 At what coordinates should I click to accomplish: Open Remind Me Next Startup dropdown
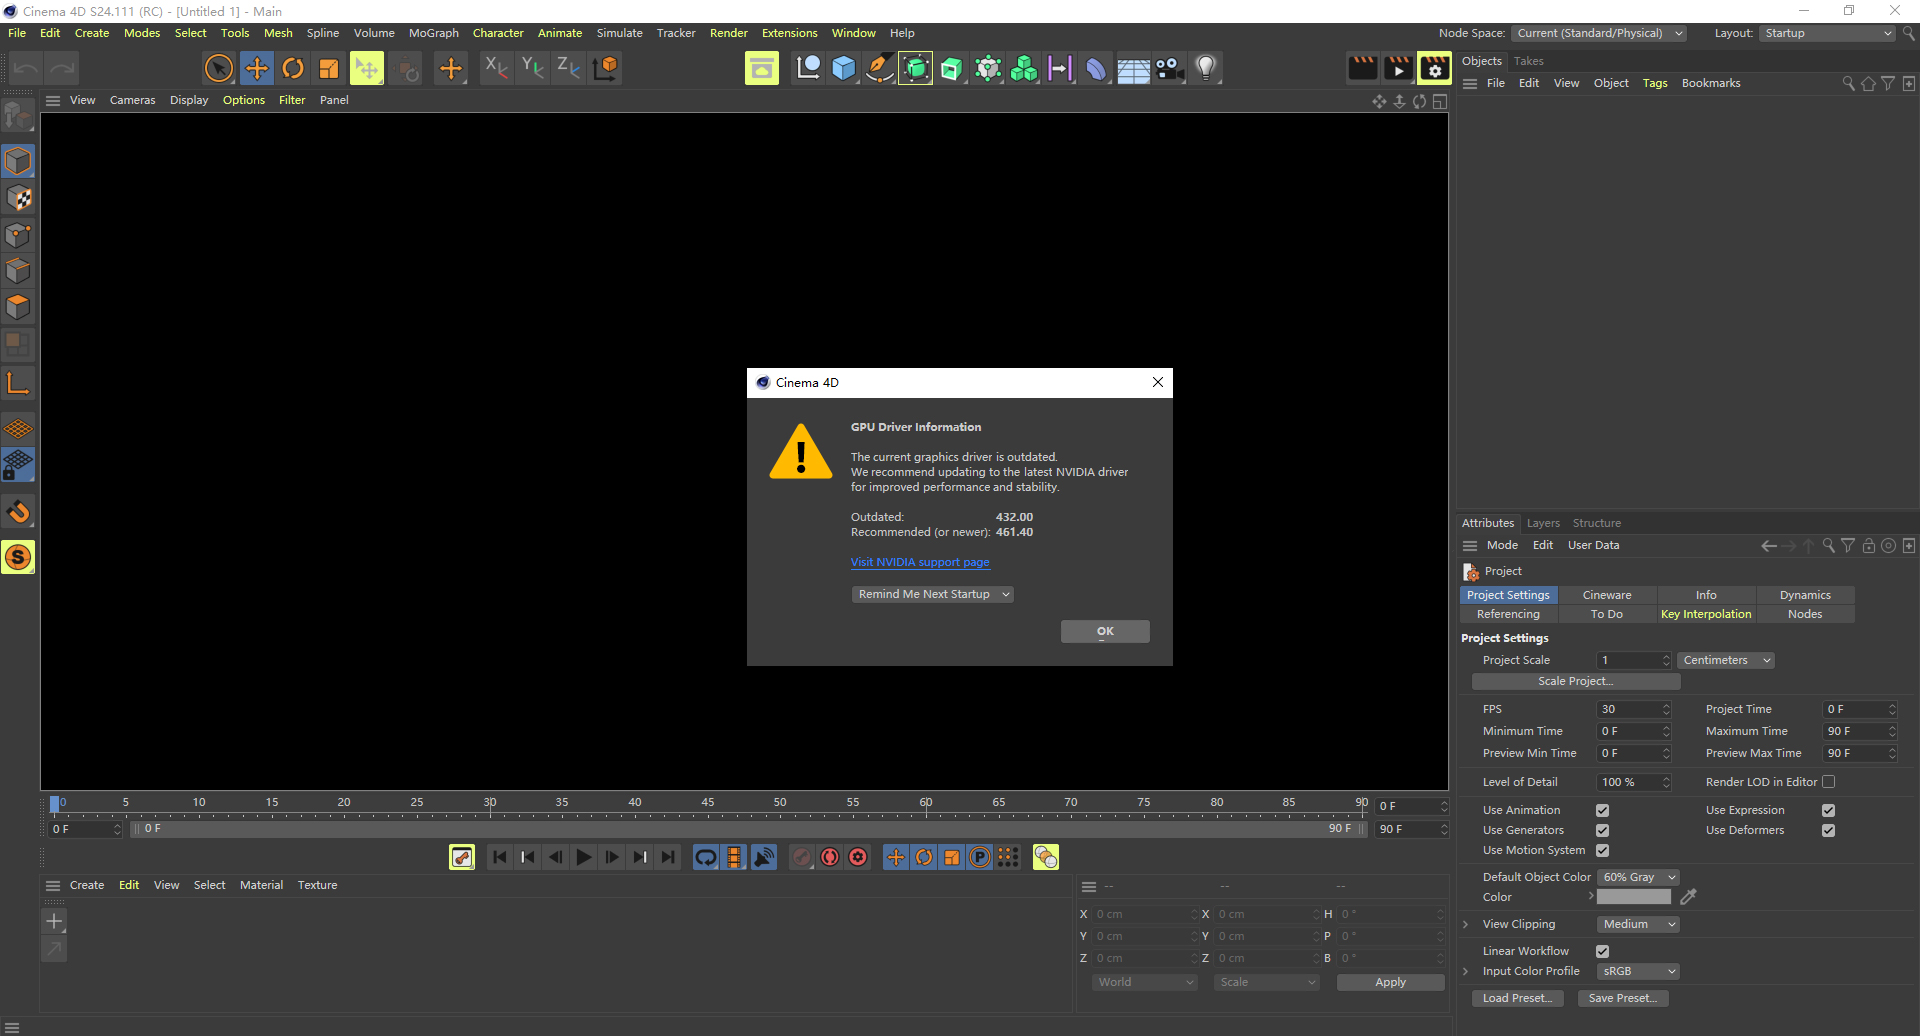[x=933, y=594]
